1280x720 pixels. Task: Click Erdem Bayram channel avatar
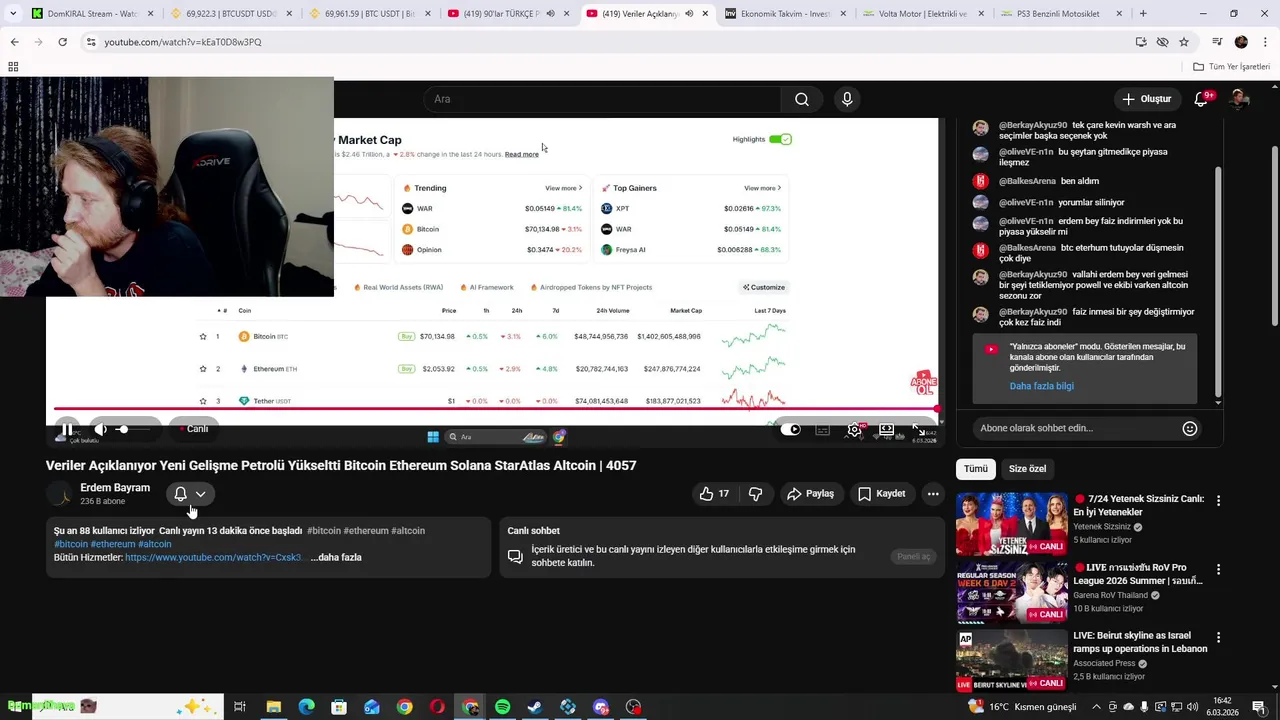[x=60, y=494]
